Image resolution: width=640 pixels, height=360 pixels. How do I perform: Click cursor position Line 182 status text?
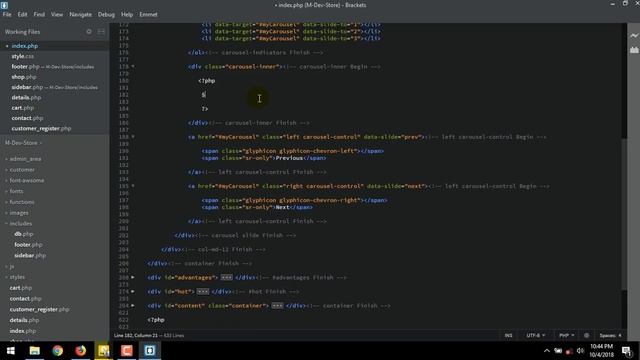pyautogui.click(x=136, y=336)
